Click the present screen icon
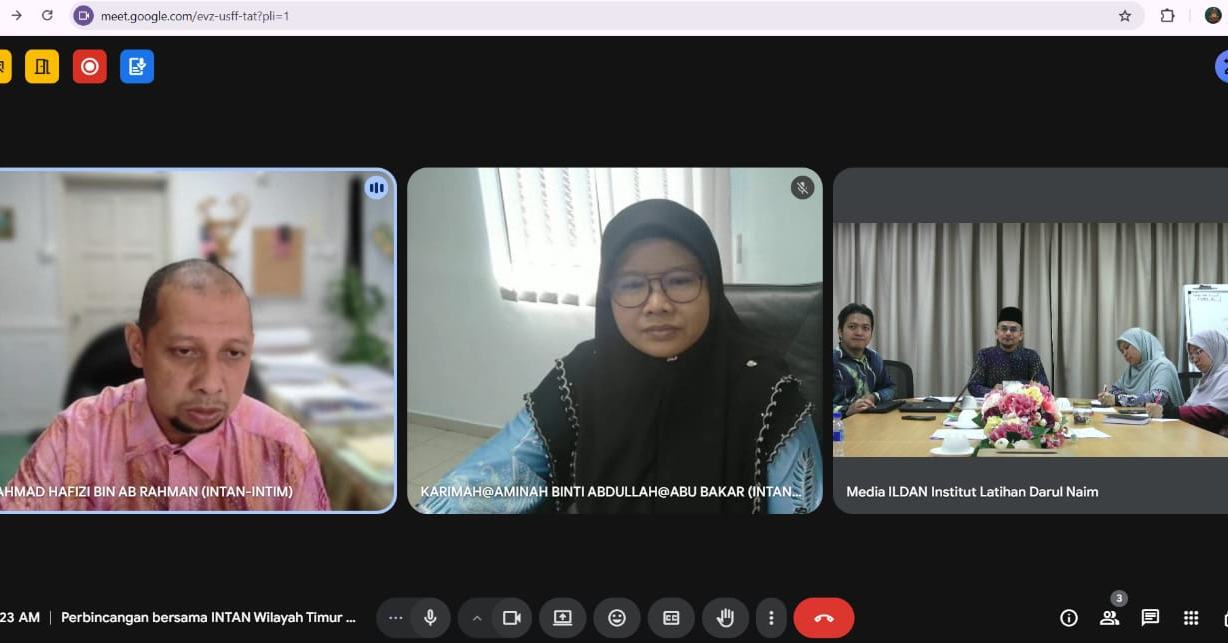Screen dimensions: 1228x643 [x=563, y=618]
